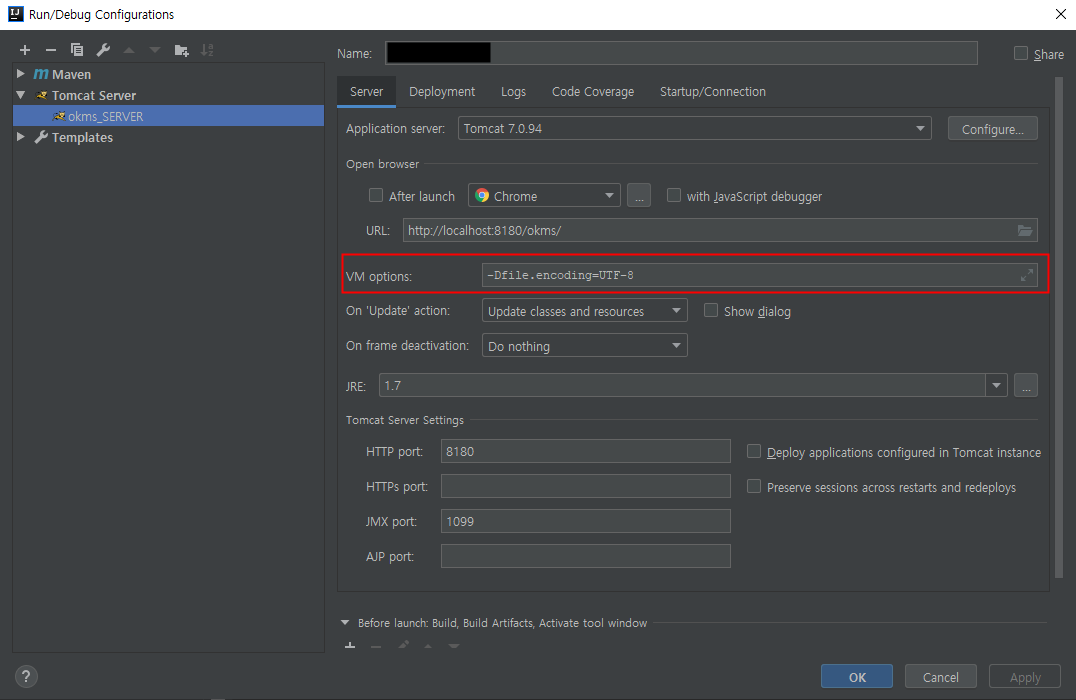Select okms_SERVER configuration in tree
1076x700 pixels.
168,116
